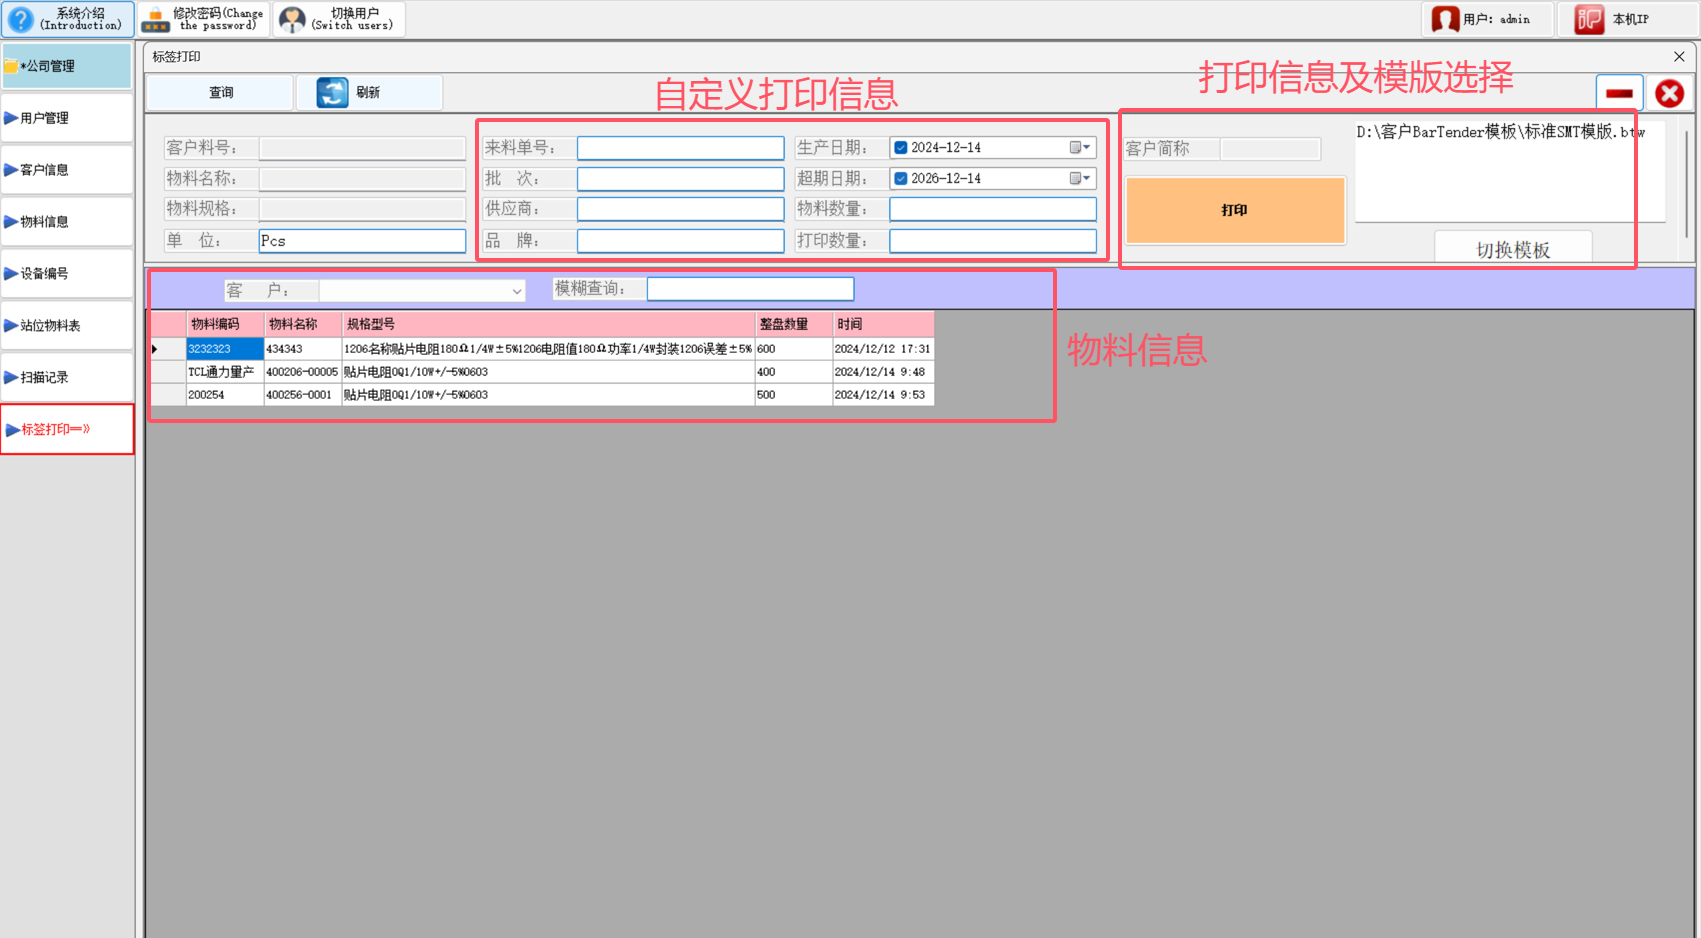
Task: Toggle the expiry date checkbox 2026-12-14
Action: tap(901, 179)
